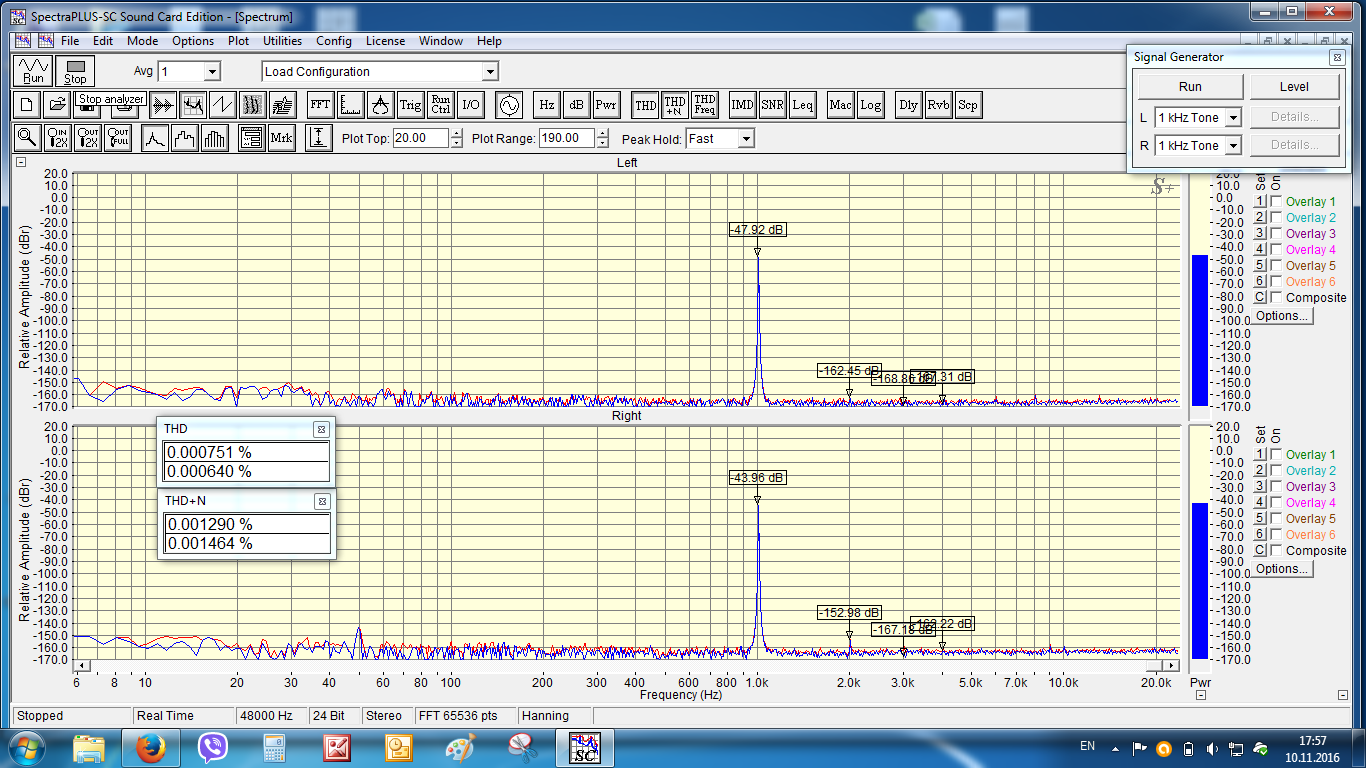Click the Trig trigger icon
This screenshot has width=1366, height=768.
point(410,104)
